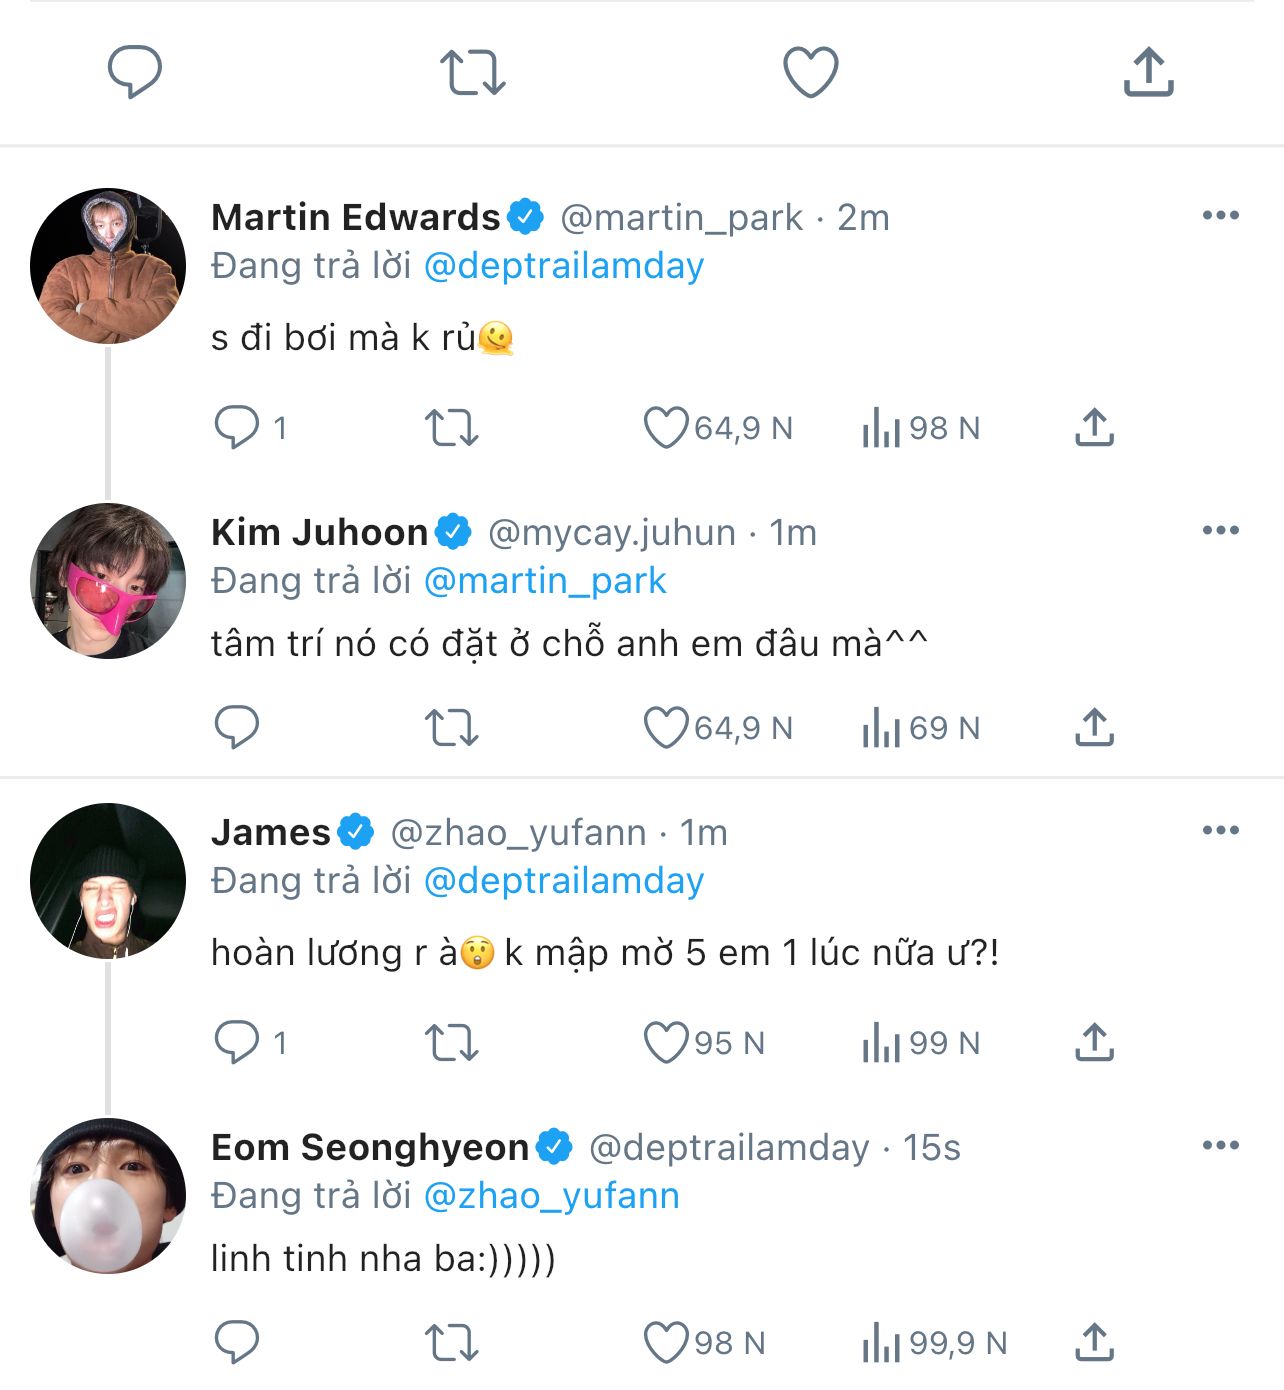Image resolution: width=1284 pixels, height=1390 pixels.
Task: Open the @deptrailamday link in Martin's reply
Action: pos(564,266)
